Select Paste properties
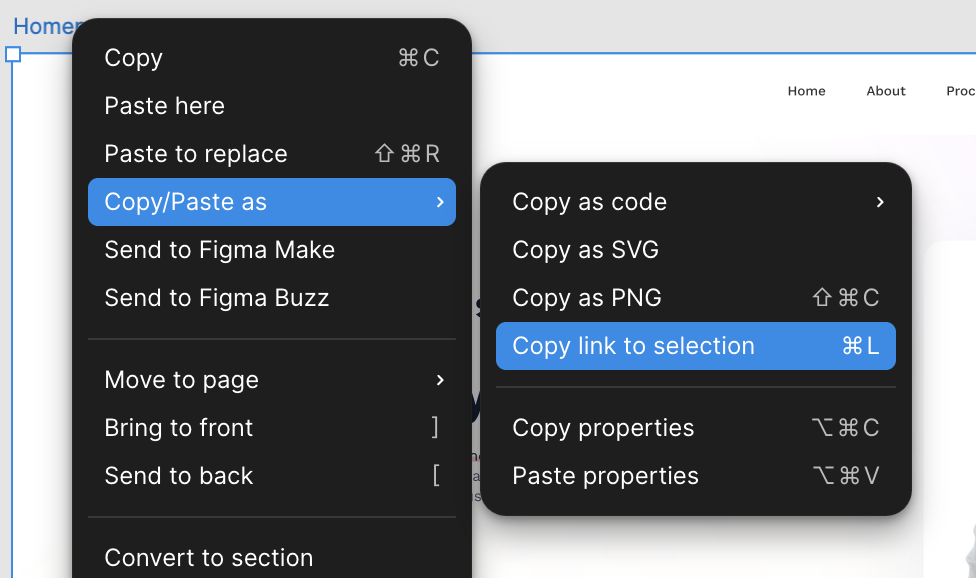The image size is (976, 578). (x=606, y=476)
